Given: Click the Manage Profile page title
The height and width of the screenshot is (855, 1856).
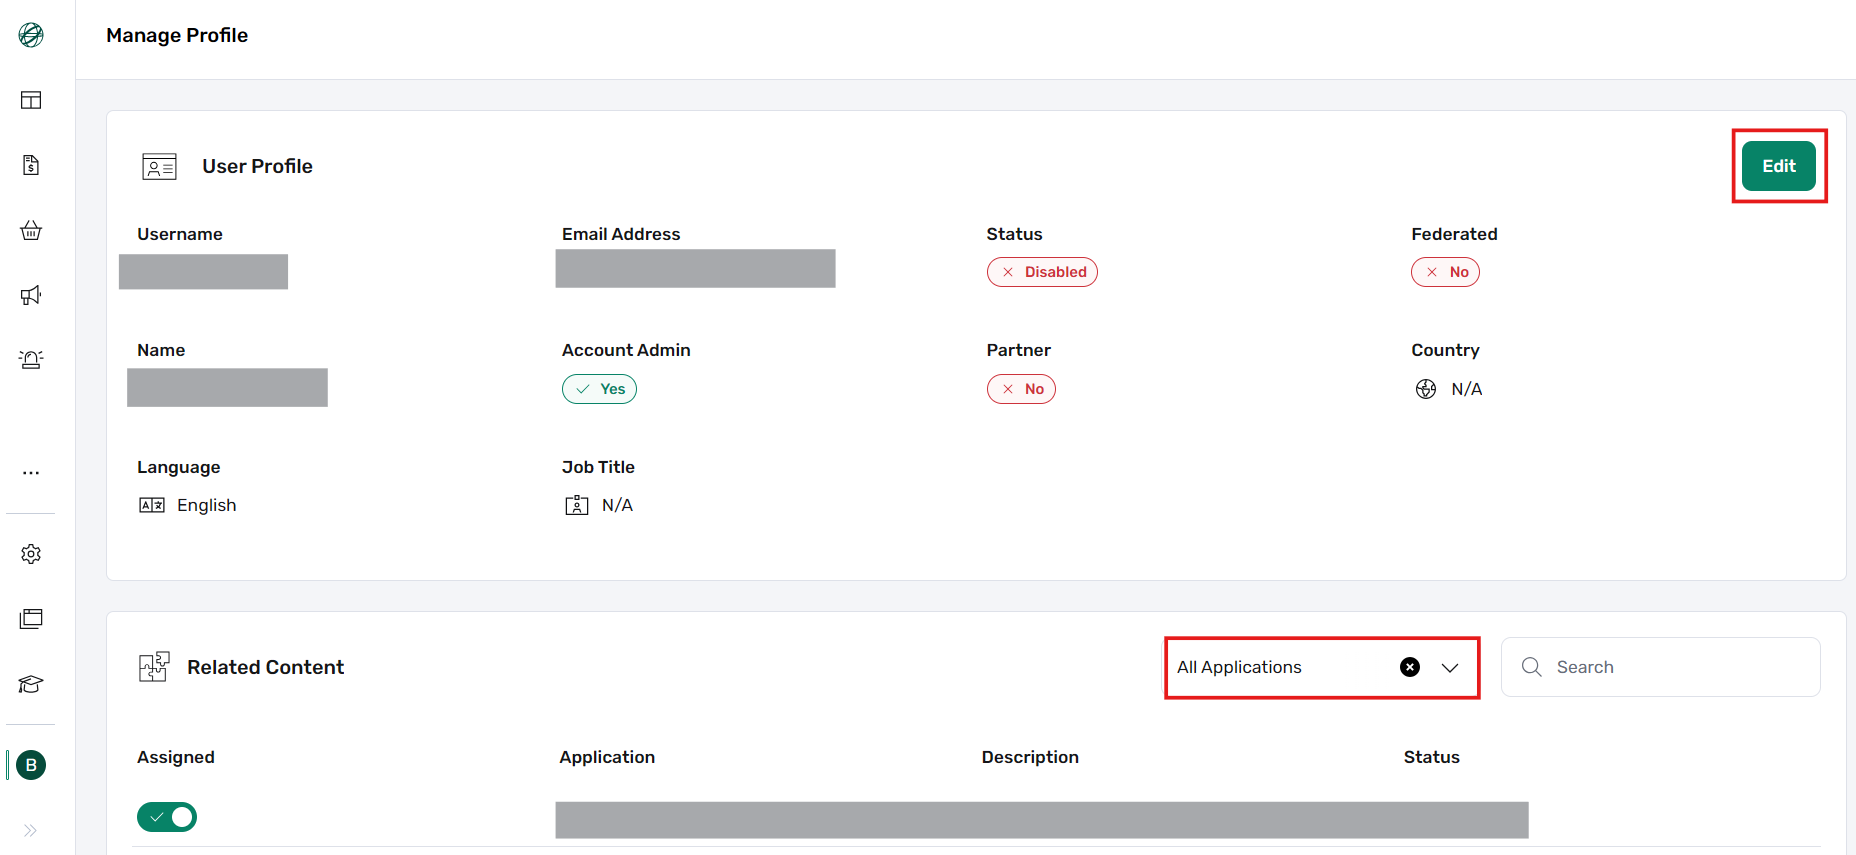Looking at the screenshot, I should 177,35.
